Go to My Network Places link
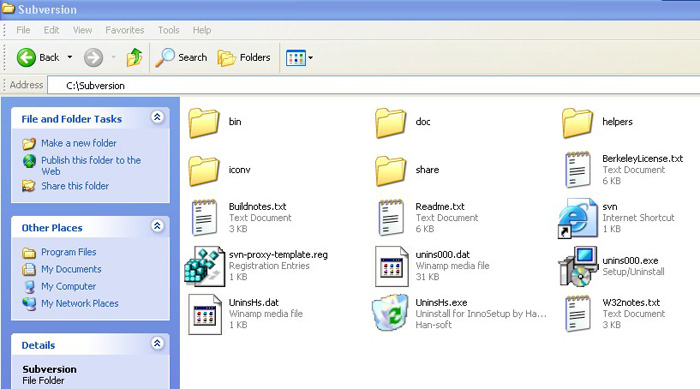The height and width of the screenshot is (389, 700). (x=80, y=303)
